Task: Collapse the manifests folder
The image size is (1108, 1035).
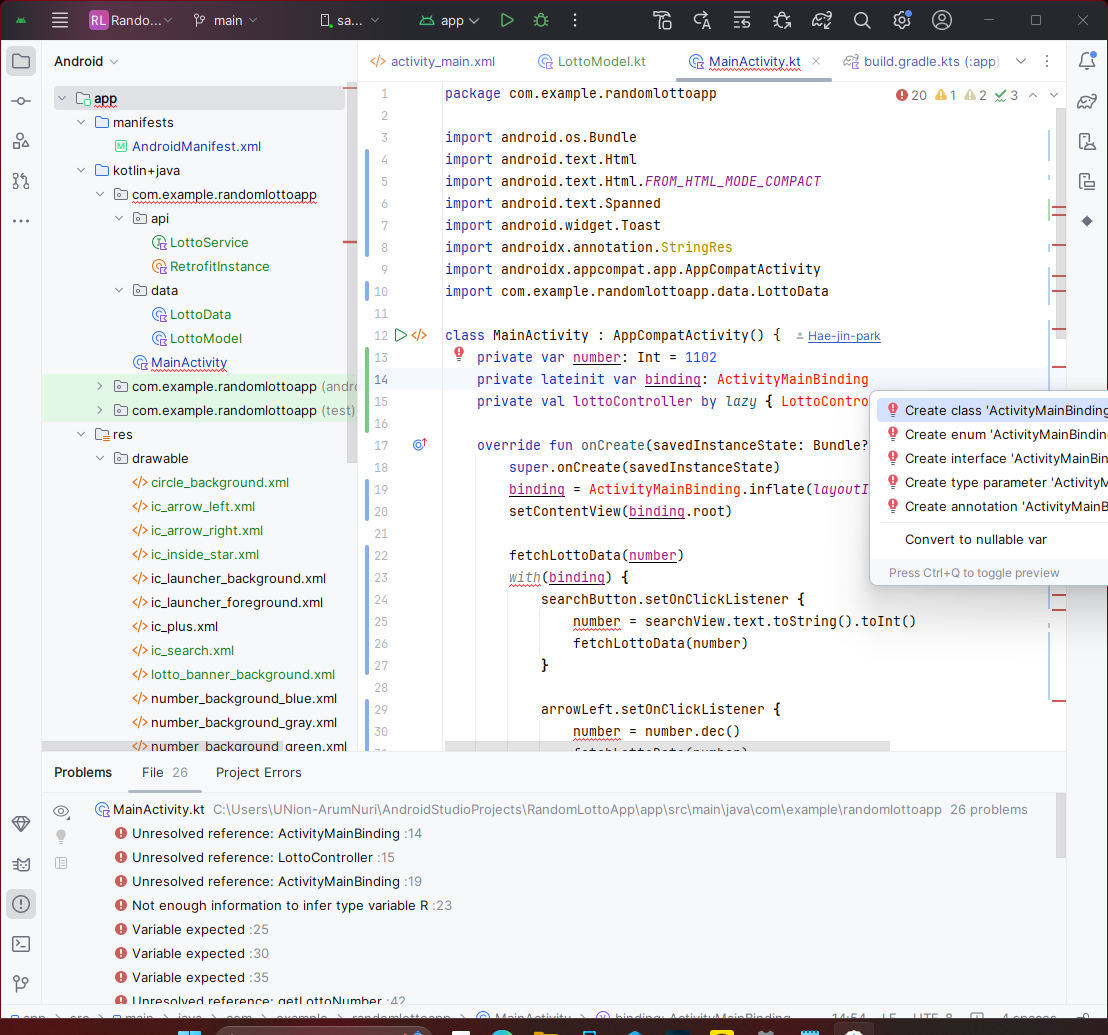Action: pyautogui.click(x=81, y=122)
